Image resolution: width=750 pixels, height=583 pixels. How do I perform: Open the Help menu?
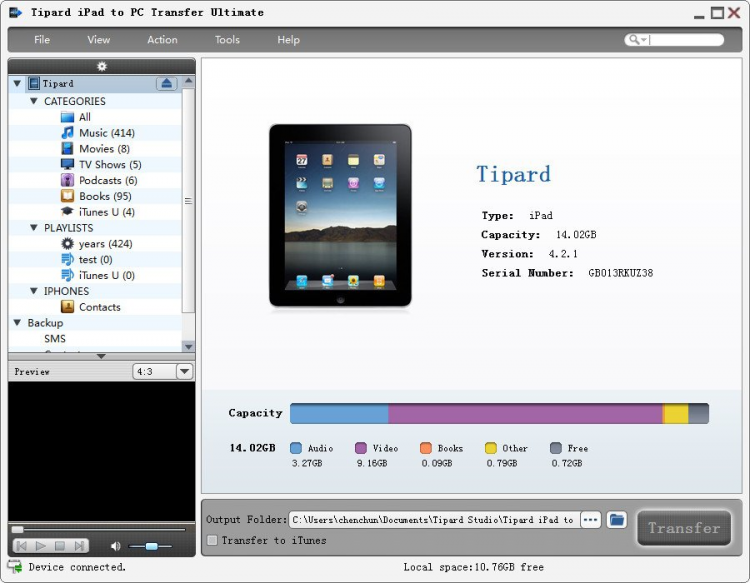pos(288,40)
